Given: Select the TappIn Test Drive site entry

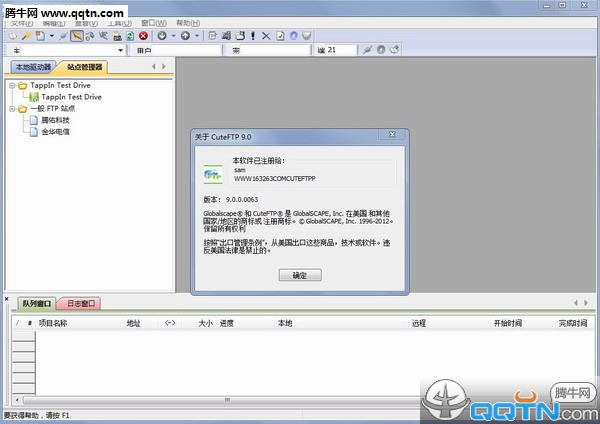Looking at the screenshot, I should [72, 97].
